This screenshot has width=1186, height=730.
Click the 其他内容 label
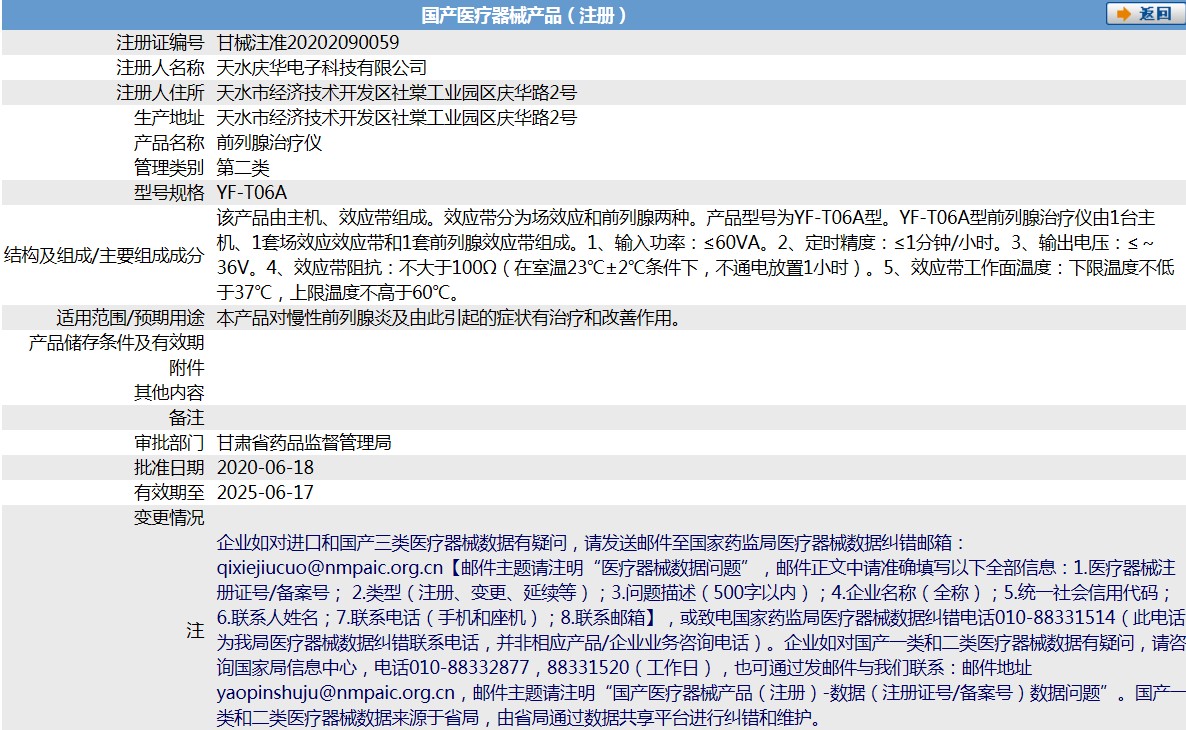pos(169,393)
